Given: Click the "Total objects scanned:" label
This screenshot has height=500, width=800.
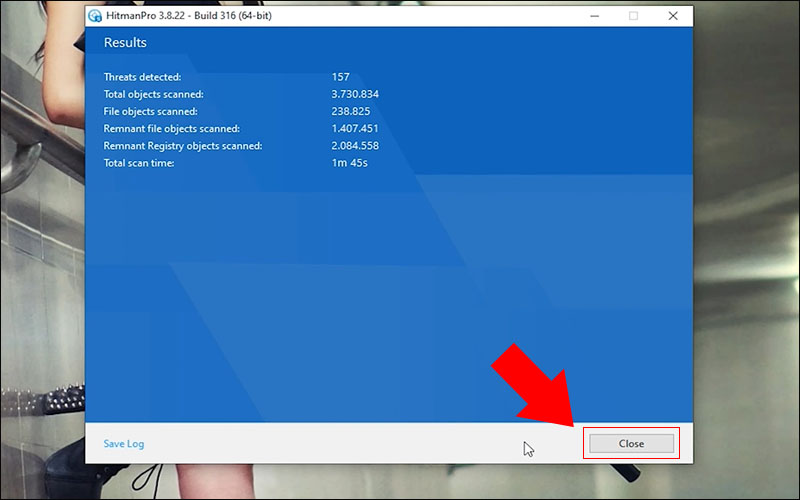Looking at the screenshot, I should pyautogui.click(x=154, y=94).
